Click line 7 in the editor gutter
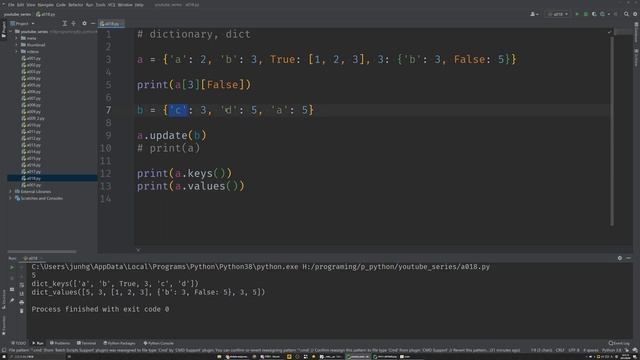The width and height of the screenshot is (640, 360). [x=108, y=110]
